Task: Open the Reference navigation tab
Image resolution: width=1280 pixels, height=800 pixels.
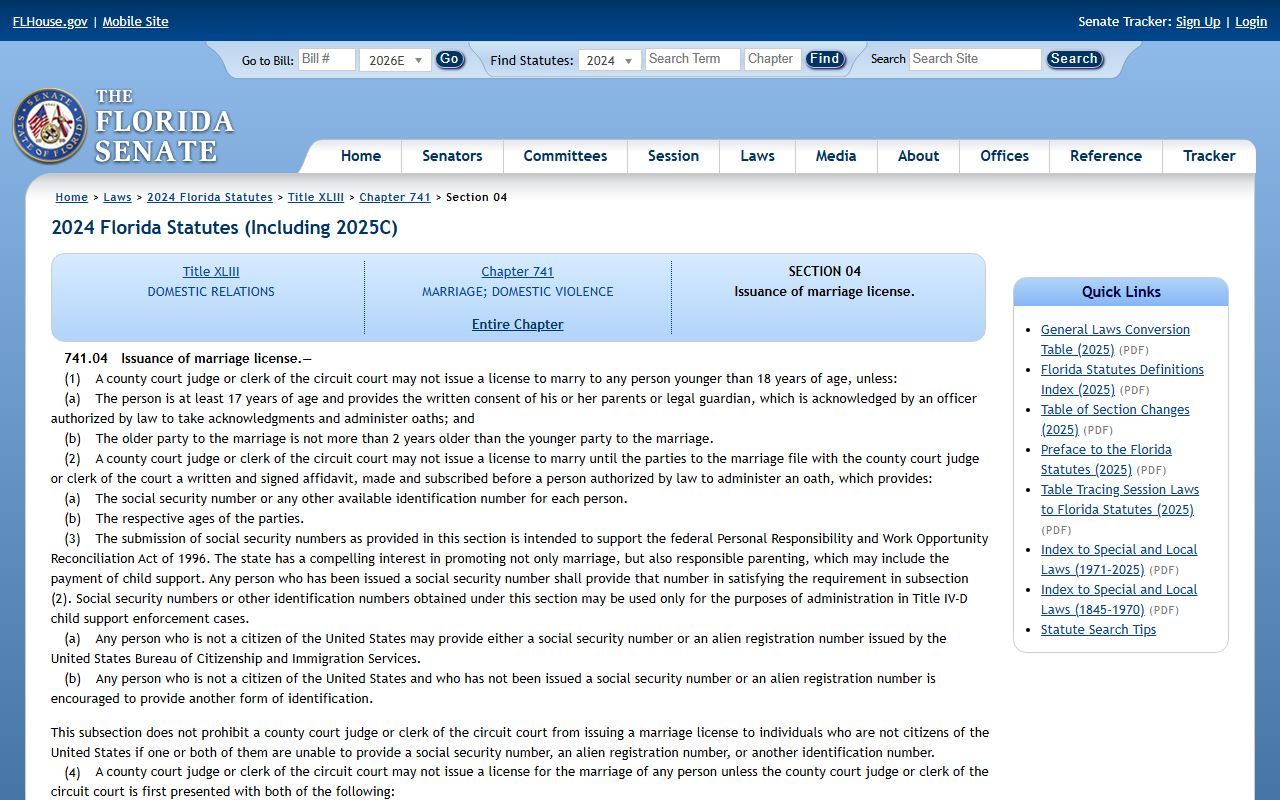Action: click(1106, 156)
